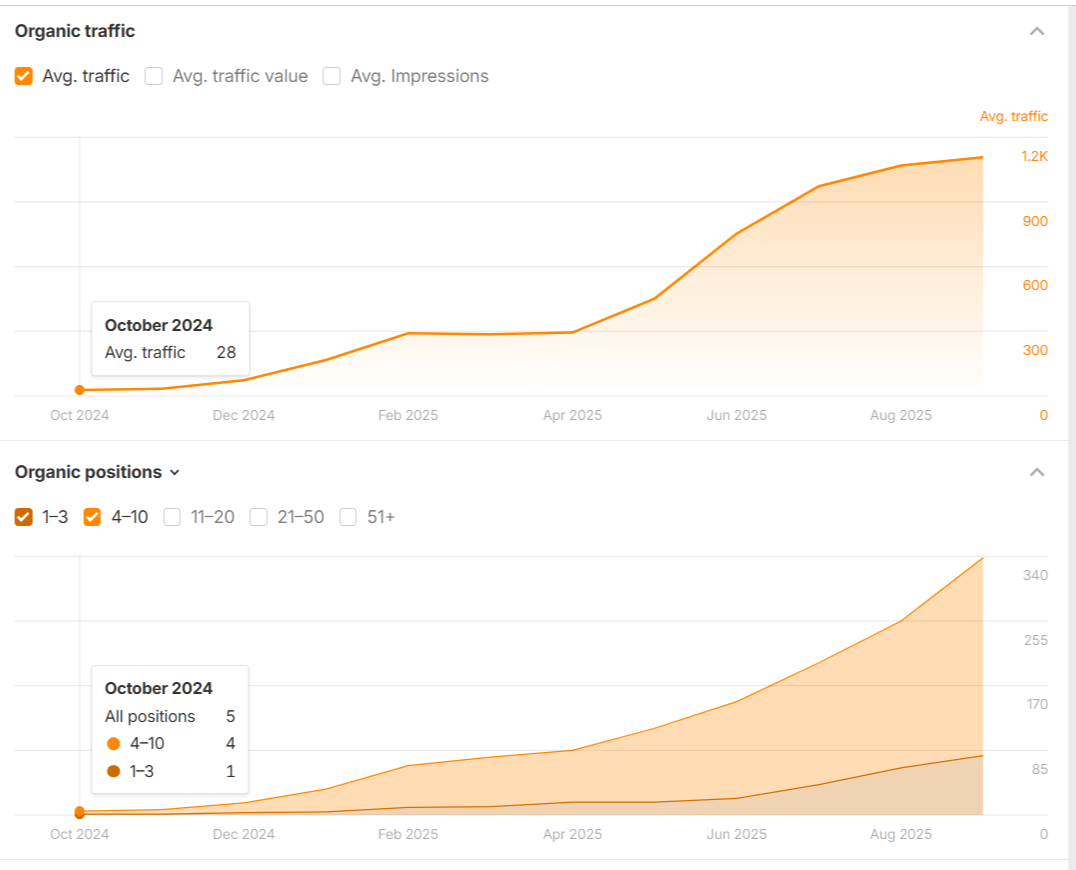Click the orange Avg. traffic axis title
Viewport: 1076px width, 870px height.
pyautogui.click(x=1013, y=117)
